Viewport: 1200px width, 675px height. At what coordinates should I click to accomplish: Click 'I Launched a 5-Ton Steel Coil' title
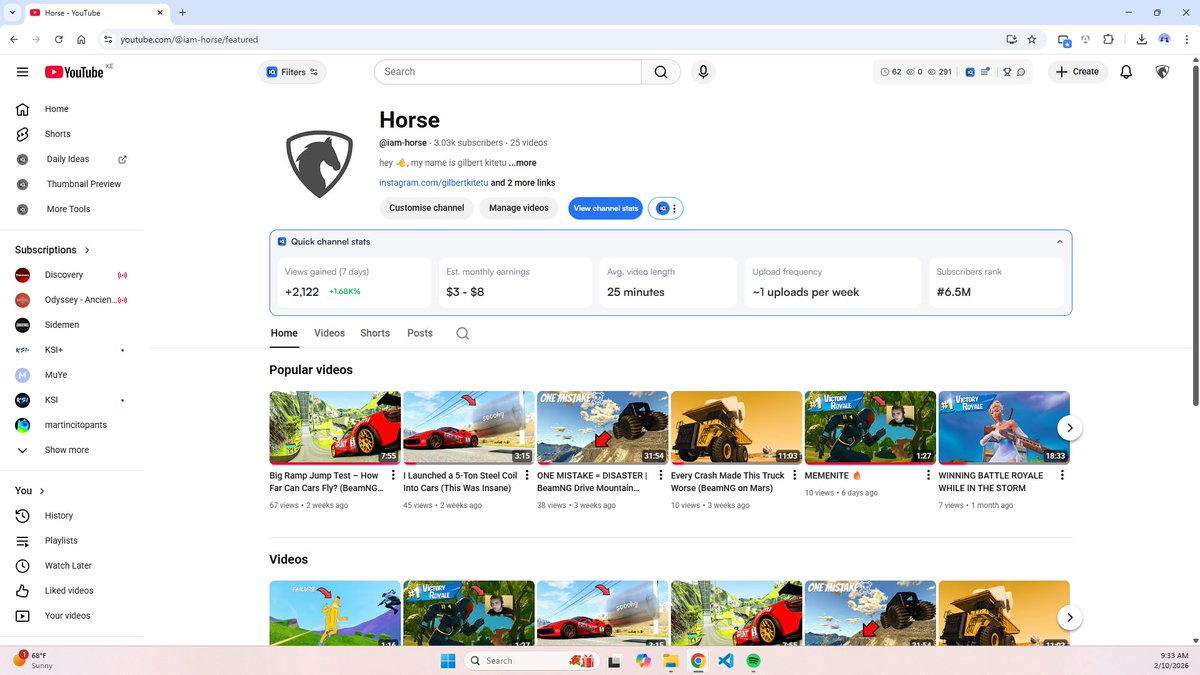tap(458, 482)
